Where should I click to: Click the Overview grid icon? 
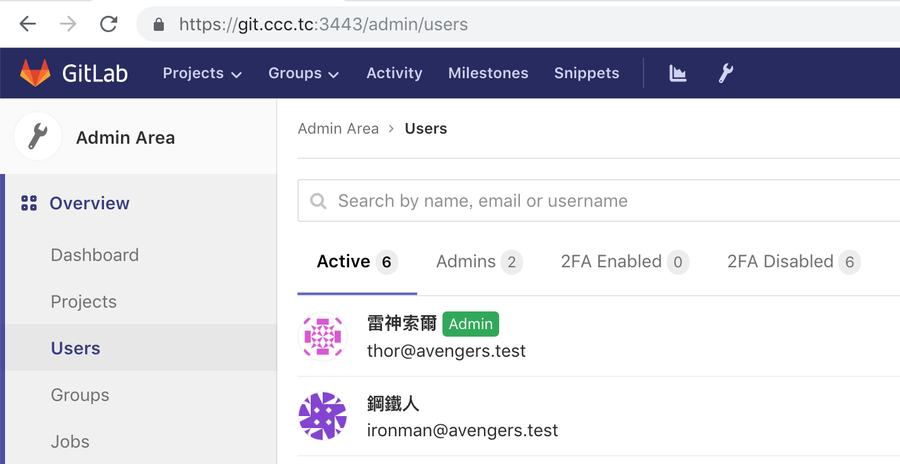29,203
